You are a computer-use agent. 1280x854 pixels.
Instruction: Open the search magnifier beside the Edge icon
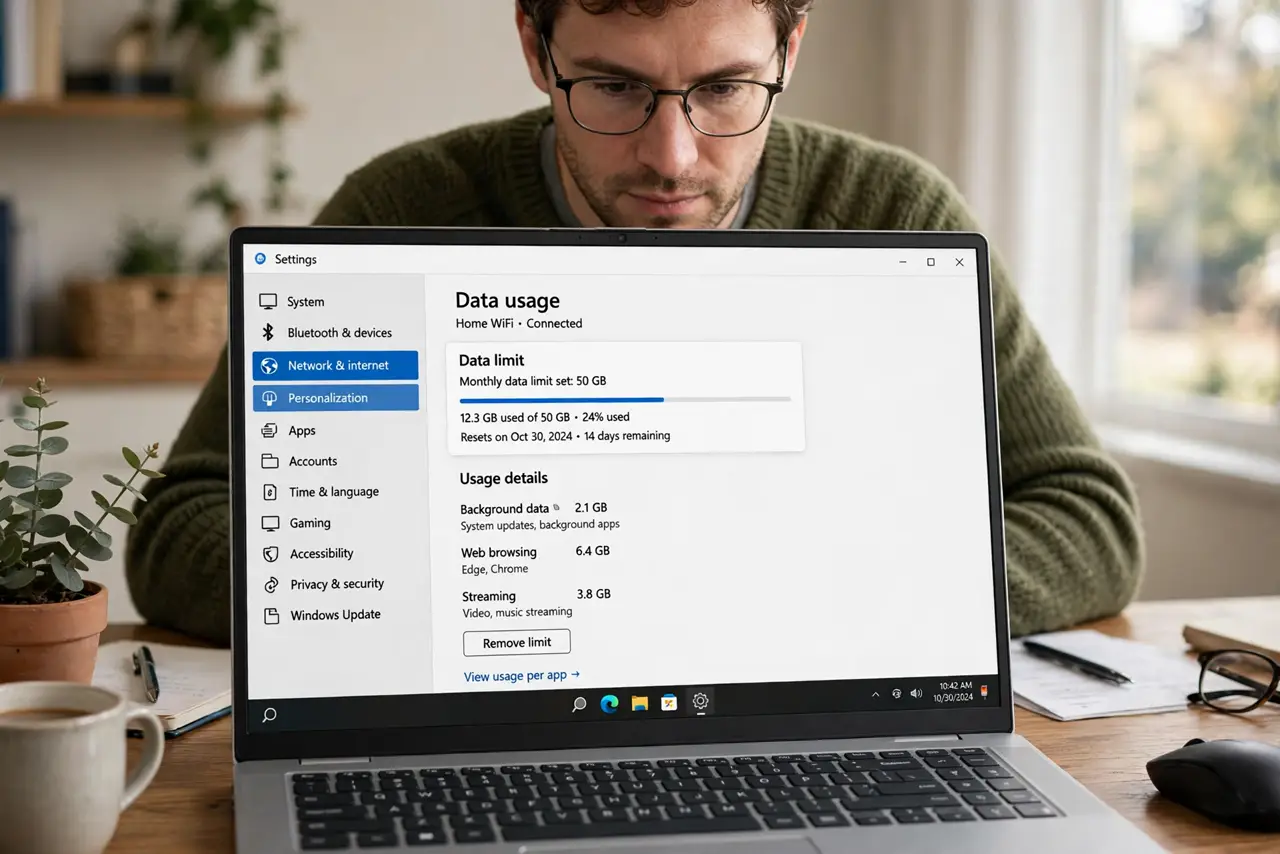579,704
